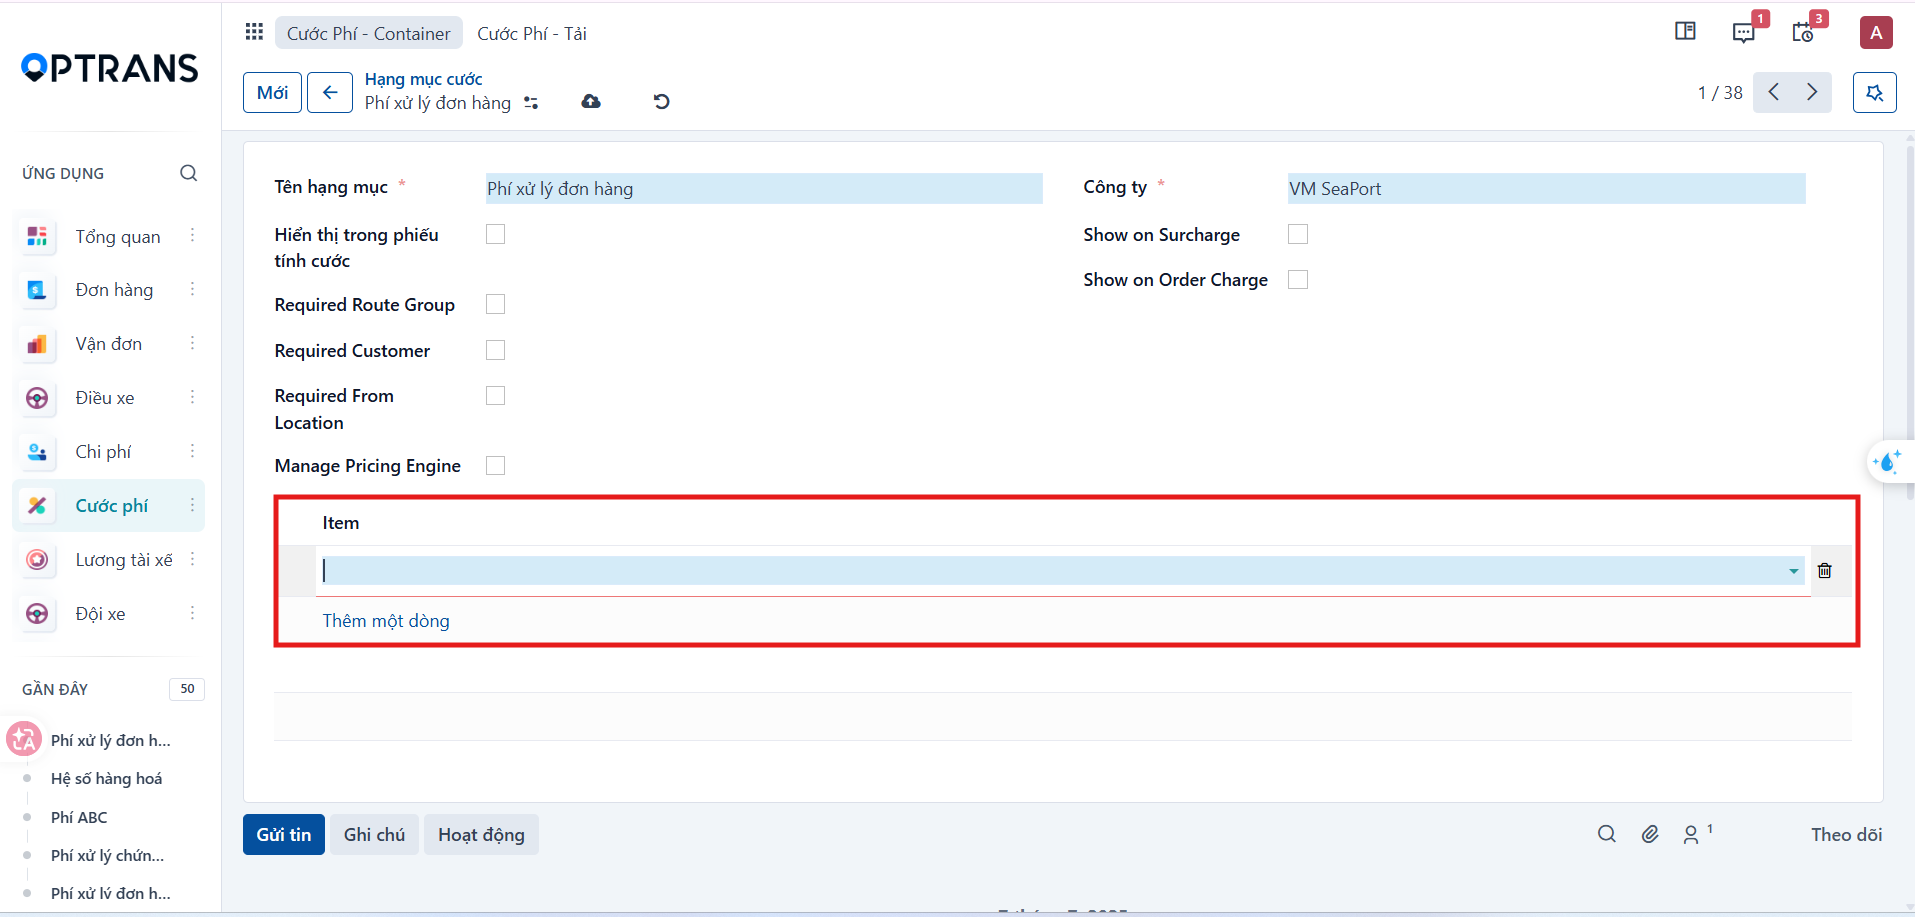Open the Item field dropdown arrow
This screenshot has height=917, width=1915.
(x=1794, y=571)
